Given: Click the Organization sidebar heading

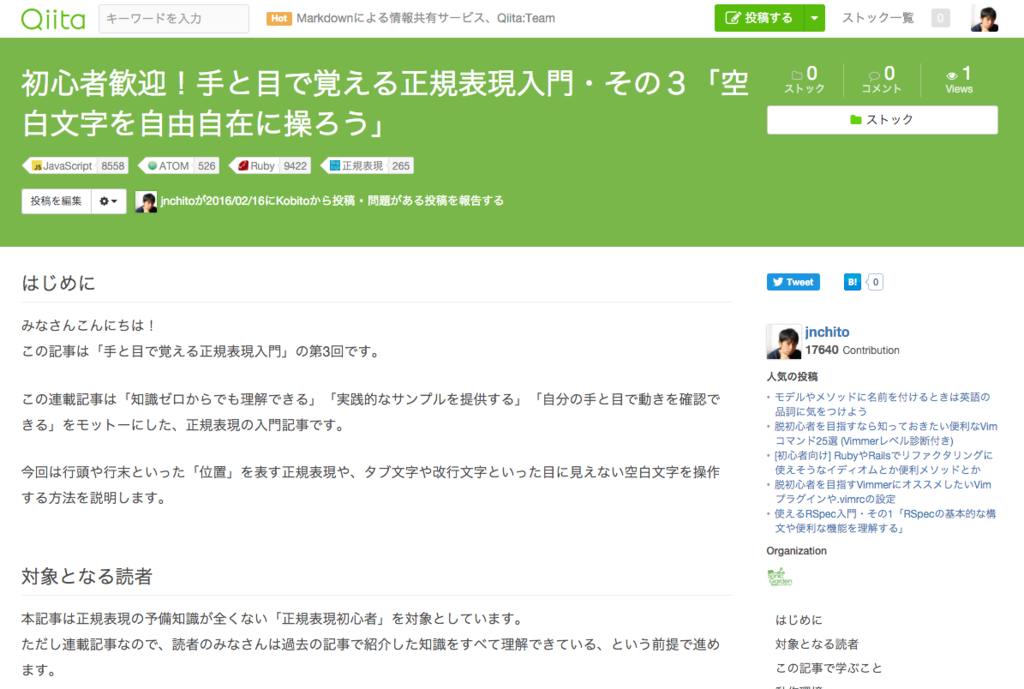Looking at the screenshot, I should (796, 551).
